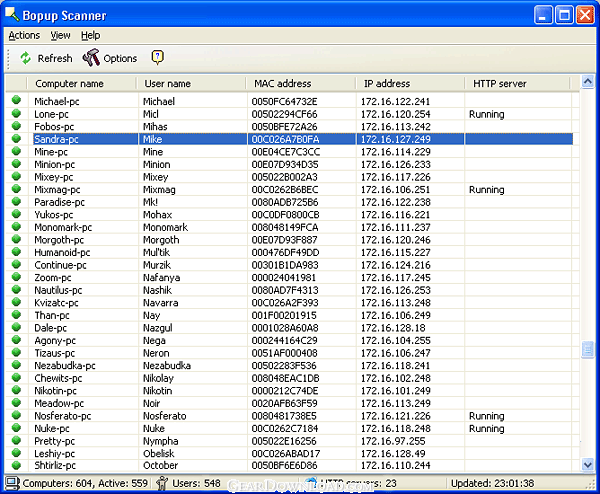This screenshot has height=494, width=600.
Task: Click the users icon in status bar
Action: [x=162, y=483]
